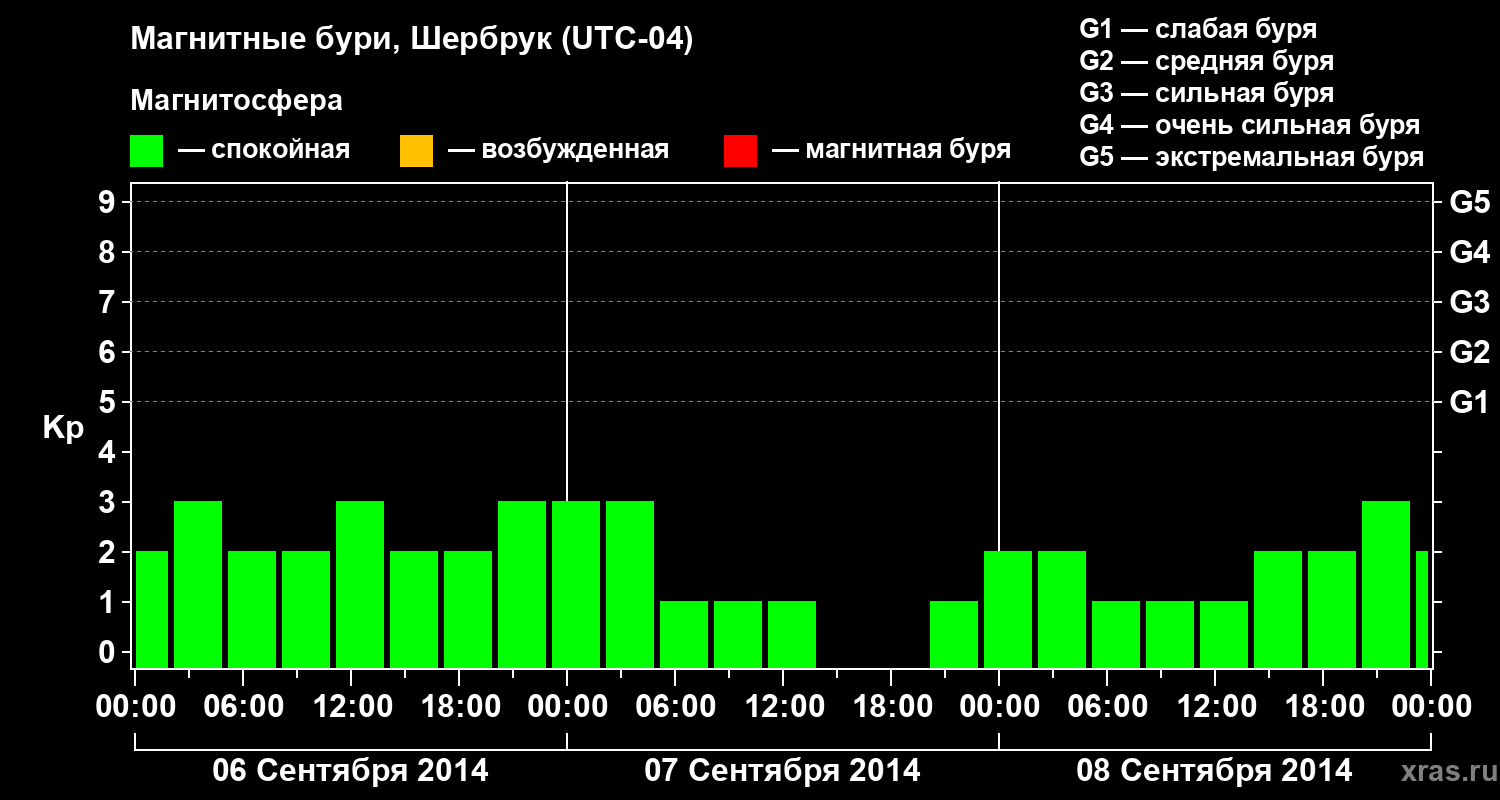The height and width of the screenshot is (800, 1500).
Task: Click the 'G4 — очень сильная буря' line
Action: pos(1250,125)
